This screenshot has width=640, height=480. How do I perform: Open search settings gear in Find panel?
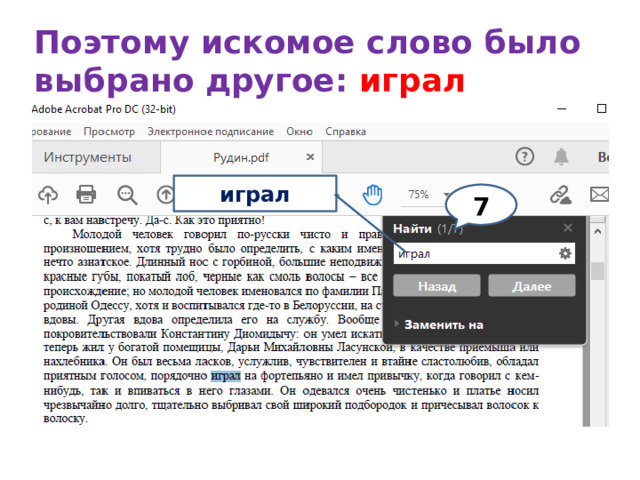click(565, 253)
